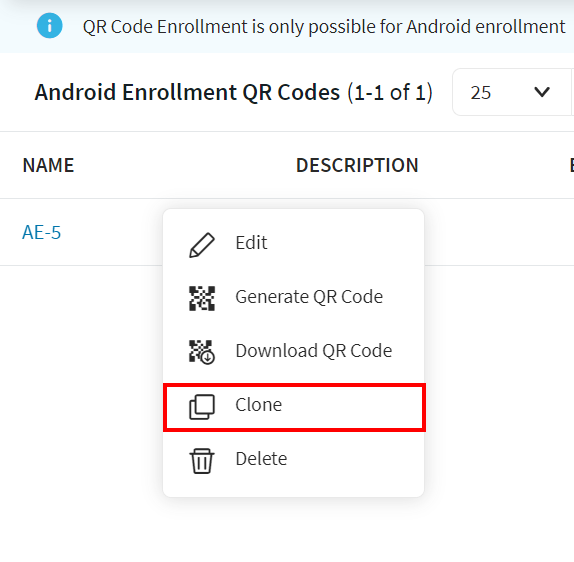Click the trash can Delete icon
The height and width of the screenshot is (562, 574).
click(x=202, y=461)
